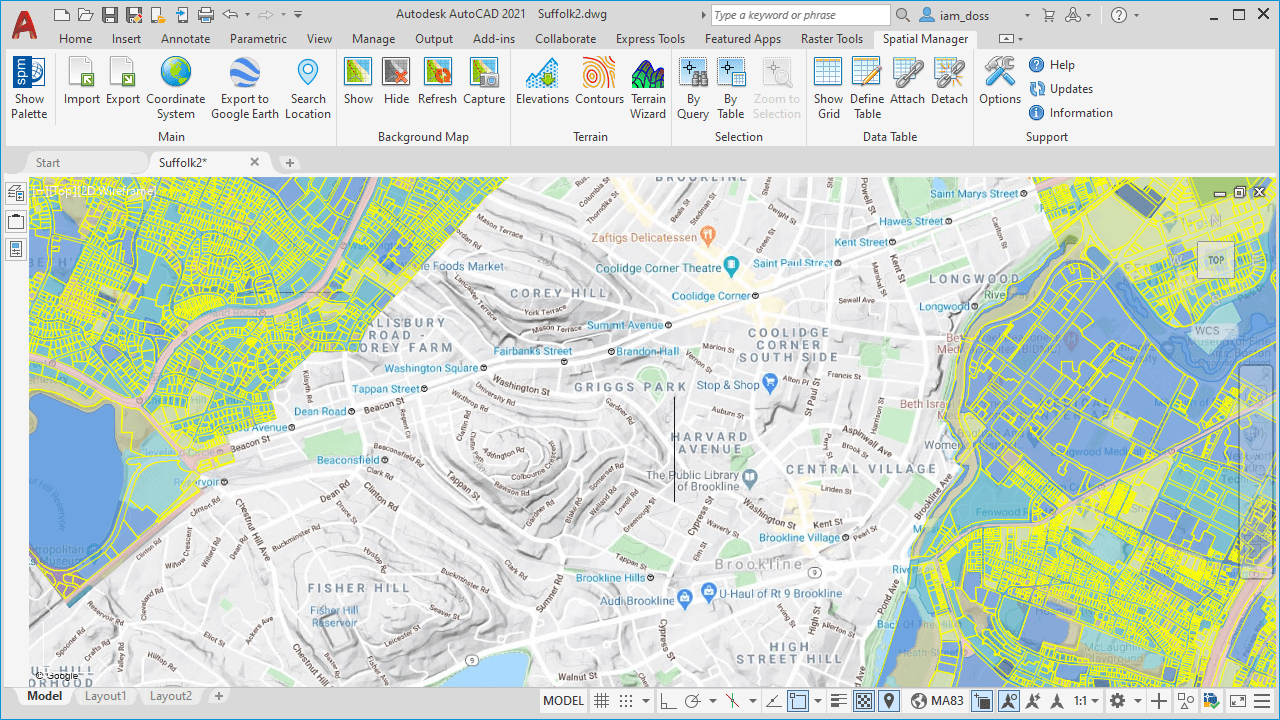Toggle geographic location marker in status bar

(x=889, y=701)
